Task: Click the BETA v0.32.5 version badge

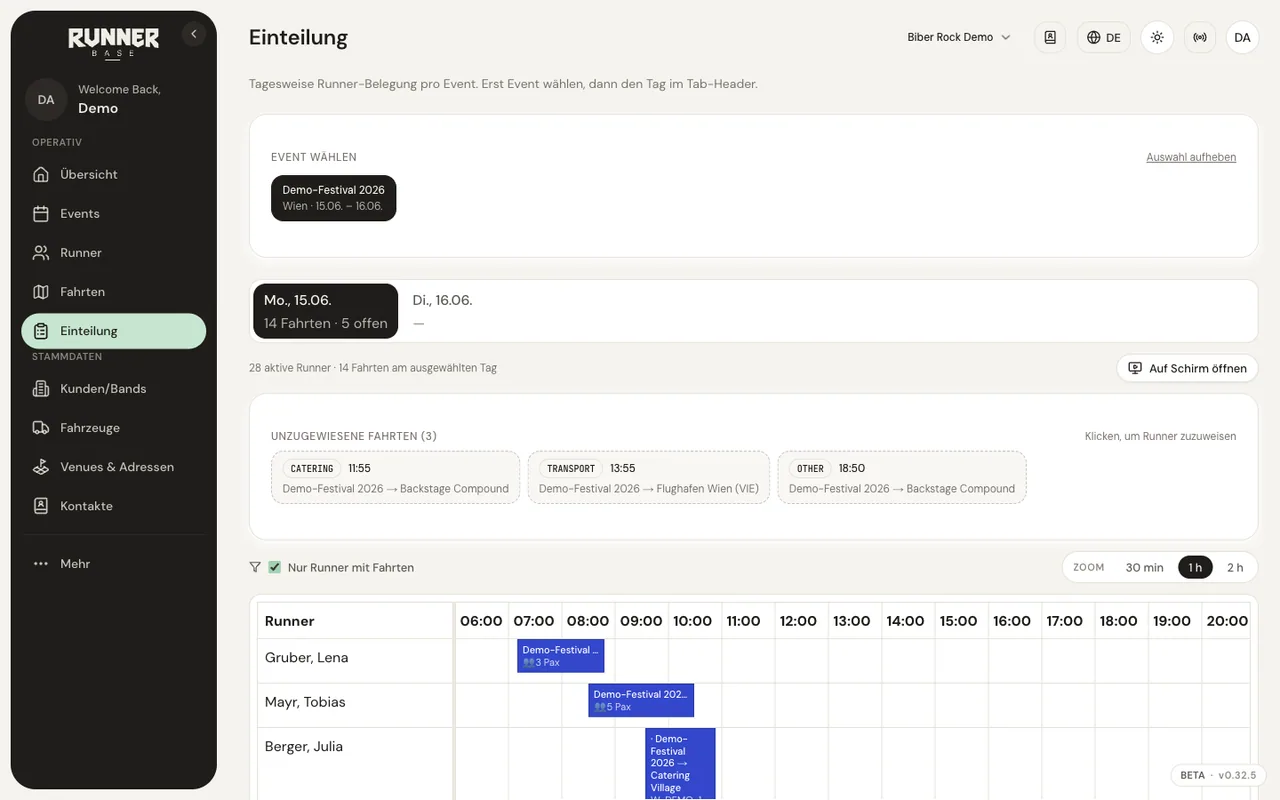Action: pos(1218,775)
